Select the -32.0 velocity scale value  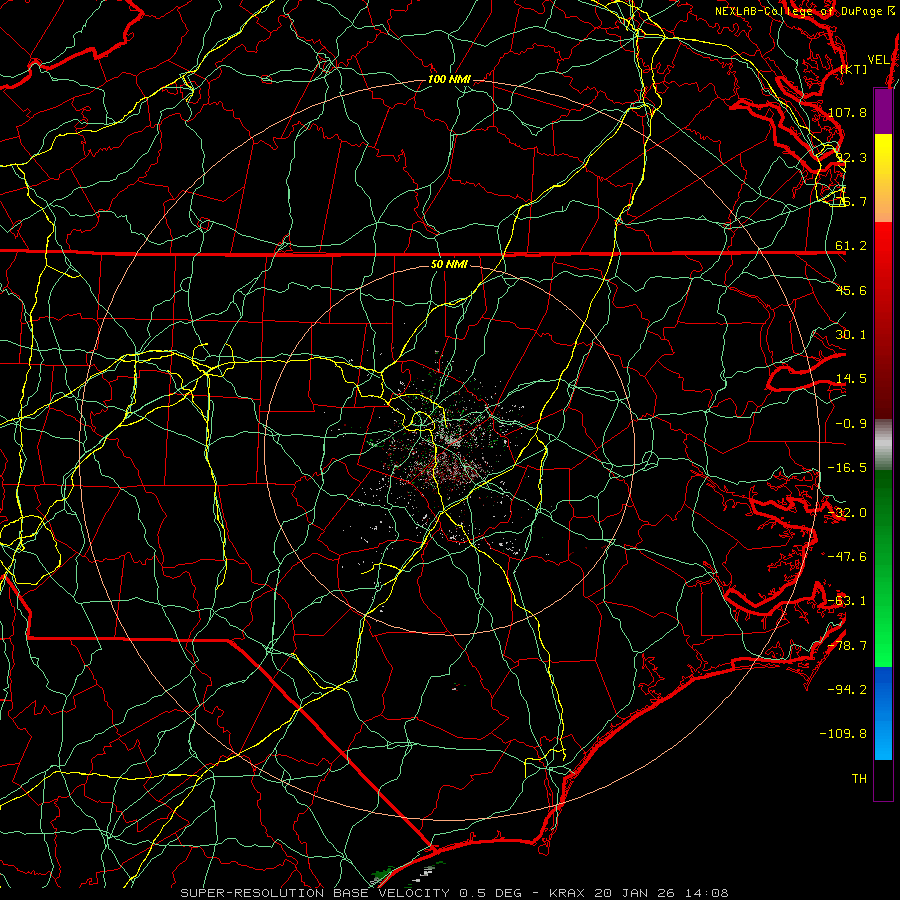pyautogui.click(x=847, y=513)
